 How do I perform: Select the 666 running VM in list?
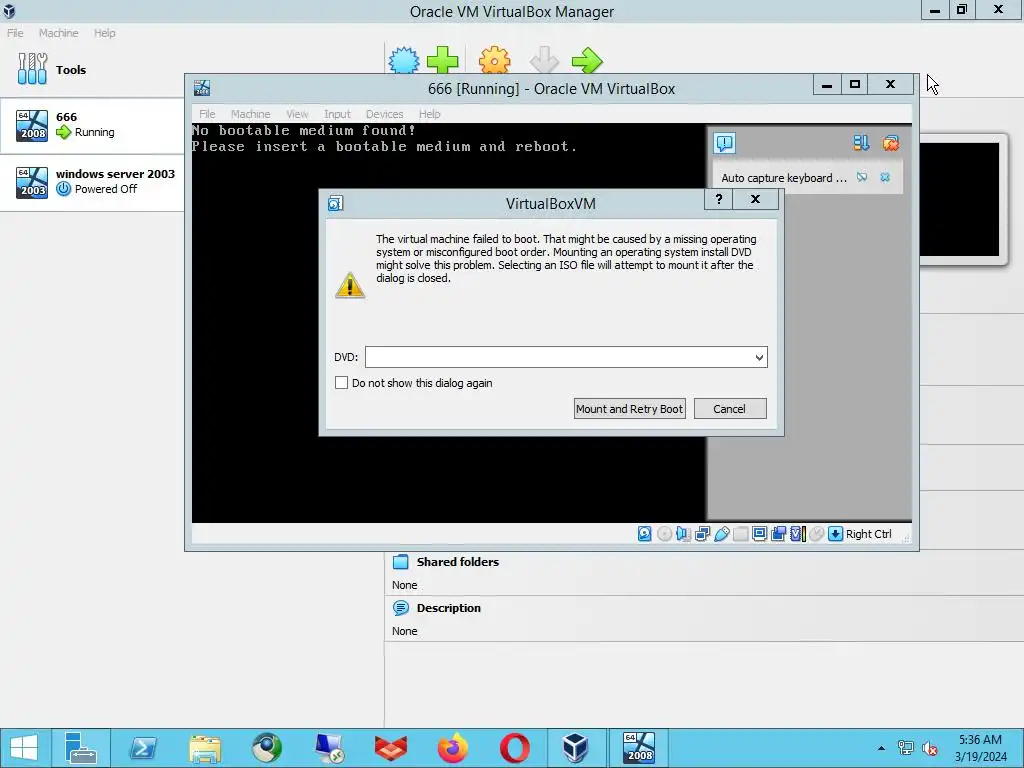(92, 125)
